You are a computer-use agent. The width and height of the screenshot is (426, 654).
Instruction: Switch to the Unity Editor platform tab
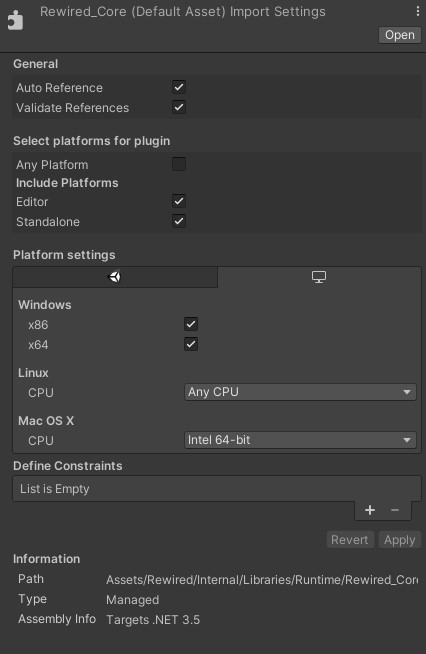point(115,277)
